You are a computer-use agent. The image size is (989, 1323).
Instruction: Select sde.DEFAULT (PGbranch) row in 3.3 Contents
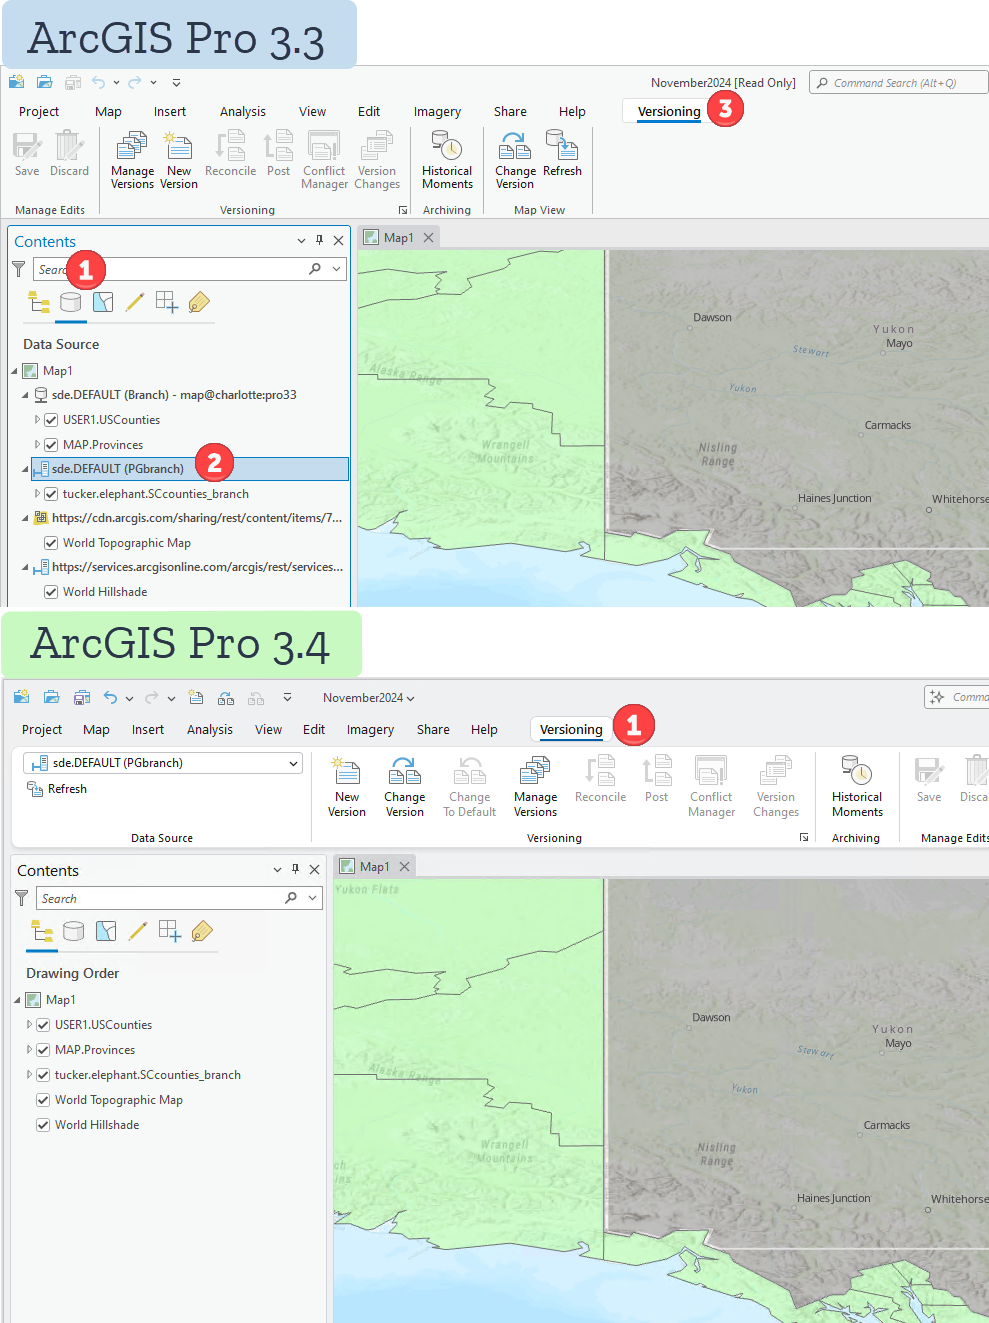(190, 469)
